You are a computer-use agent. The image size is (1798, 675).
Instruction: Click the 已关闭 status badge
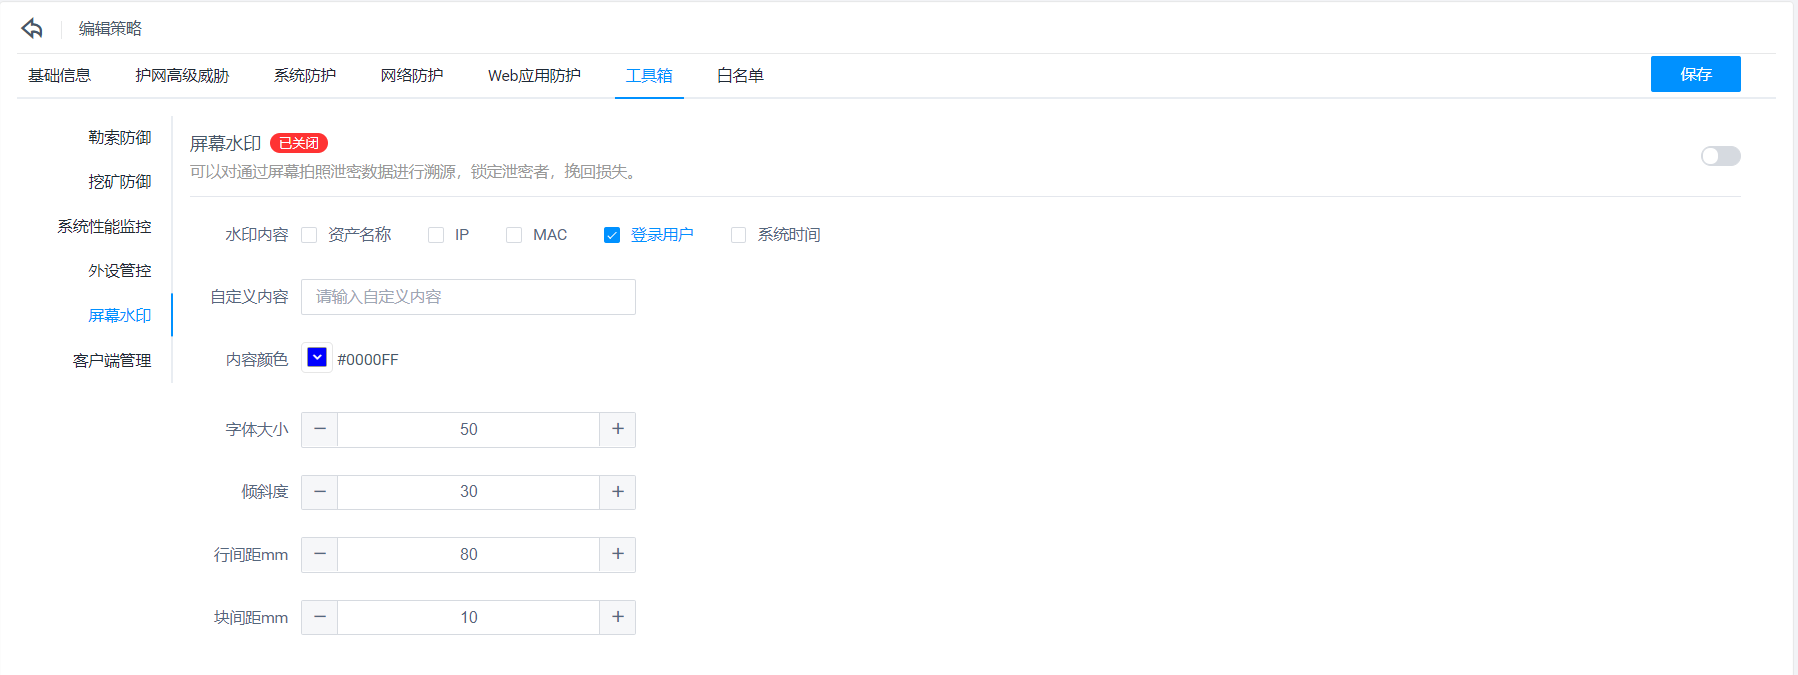pos(299,143)
